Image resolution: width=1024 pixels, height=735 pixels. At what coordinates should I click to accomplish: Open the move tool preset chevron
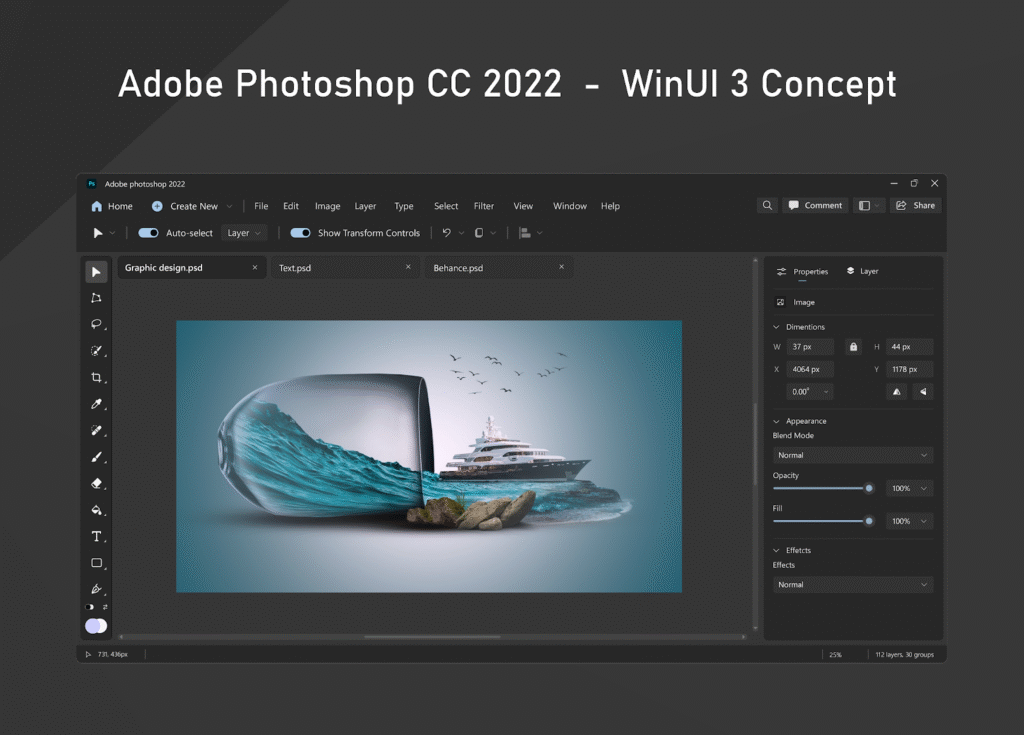click(x=112, y=233)
